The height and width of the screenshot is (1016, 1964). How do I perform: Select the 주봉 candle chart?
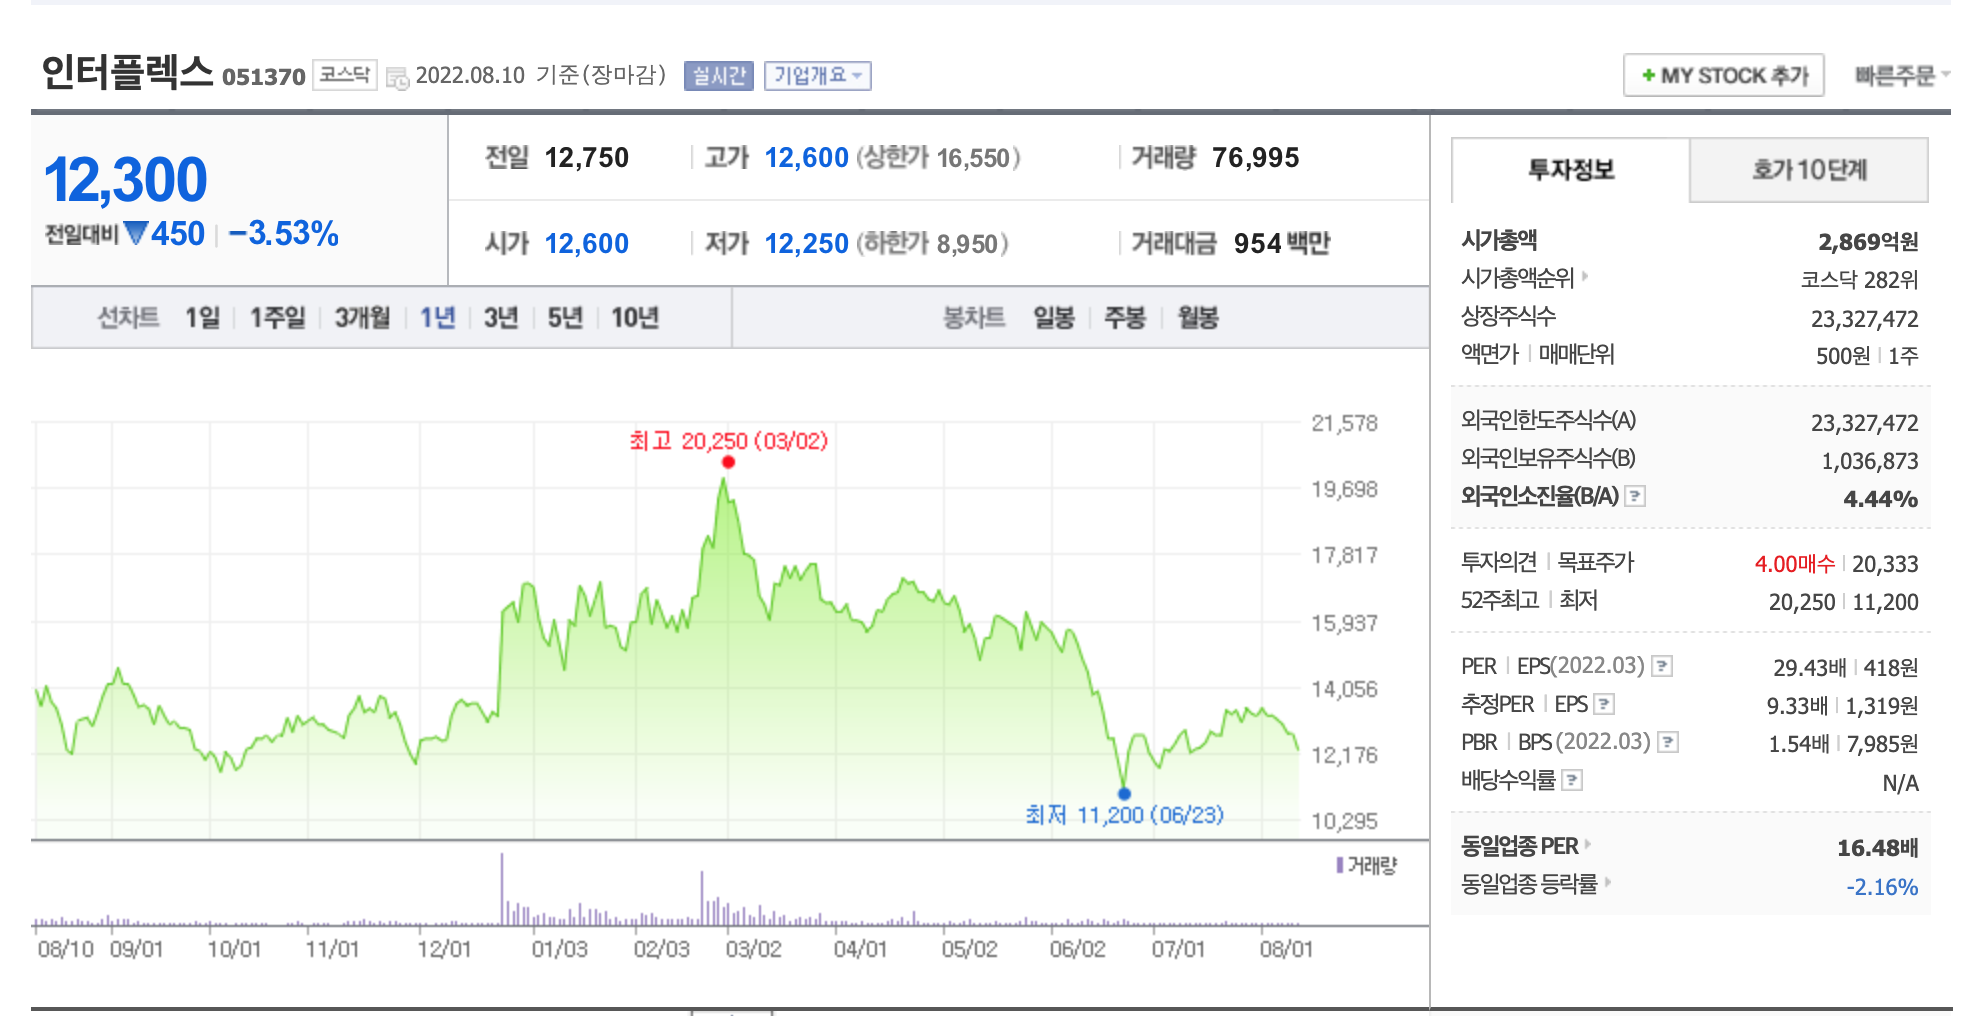1125,318
